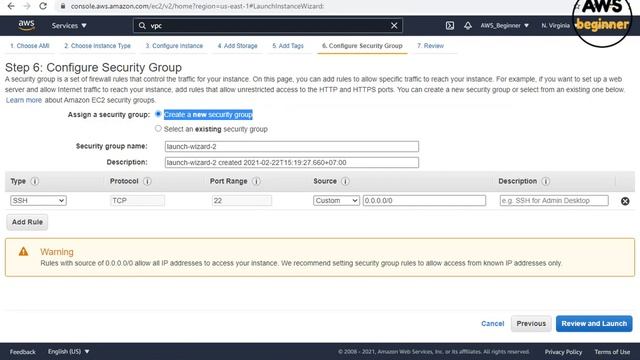This screenshot has height=360, width=640.
Task: Open the notifications bell
Action: click(468, 26)
